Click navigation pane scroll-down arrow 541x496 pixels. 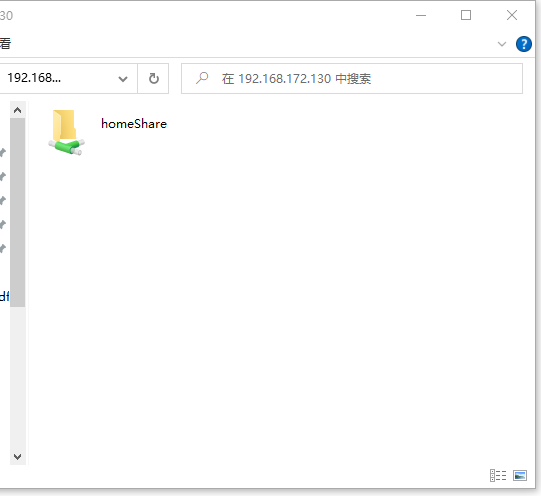17,457
